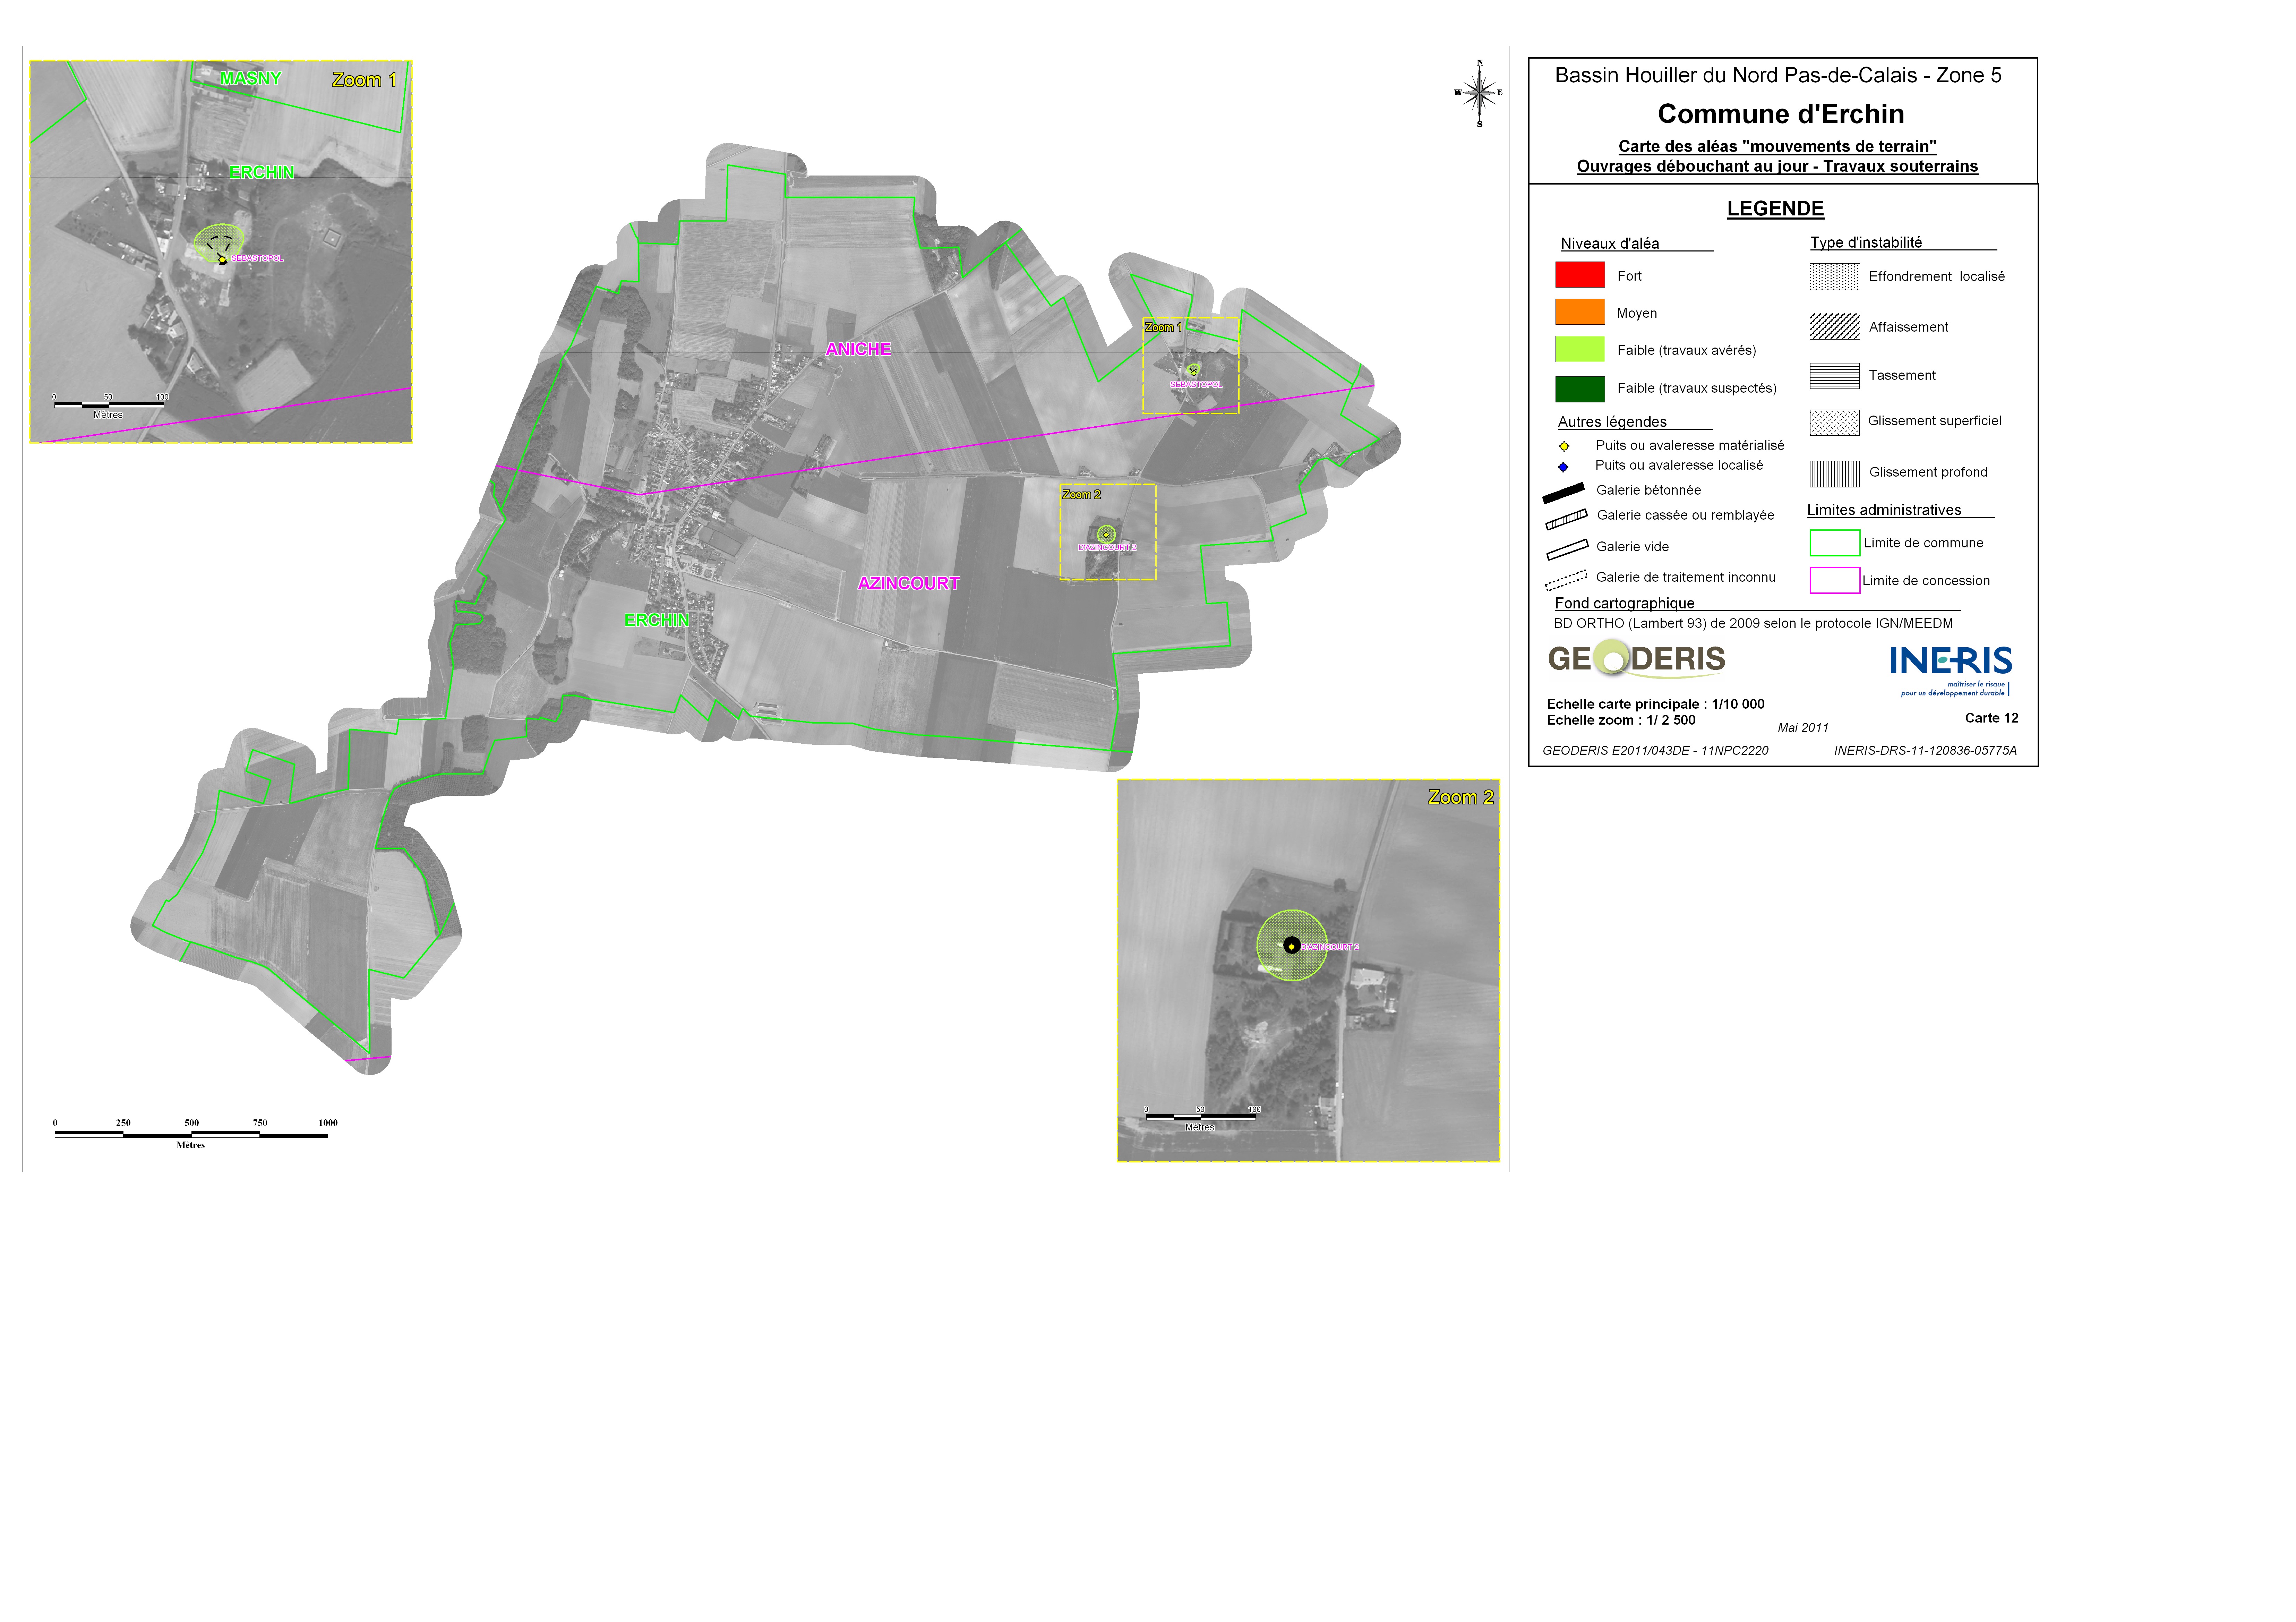Viewport: 2296px width, 1622px height.
Task: Click the ANICHE concession label on map
Action: (x=858, y=349)
